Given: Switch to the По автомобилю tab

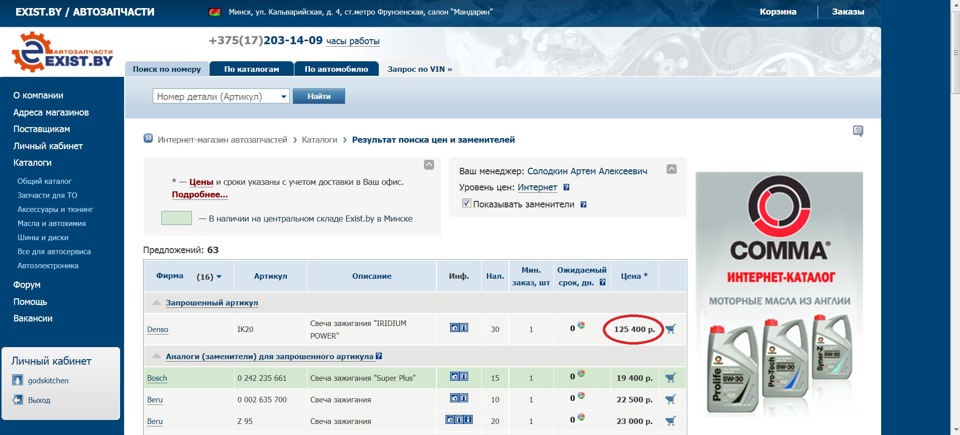Looking at the screenshot, I should pos(336,69).
